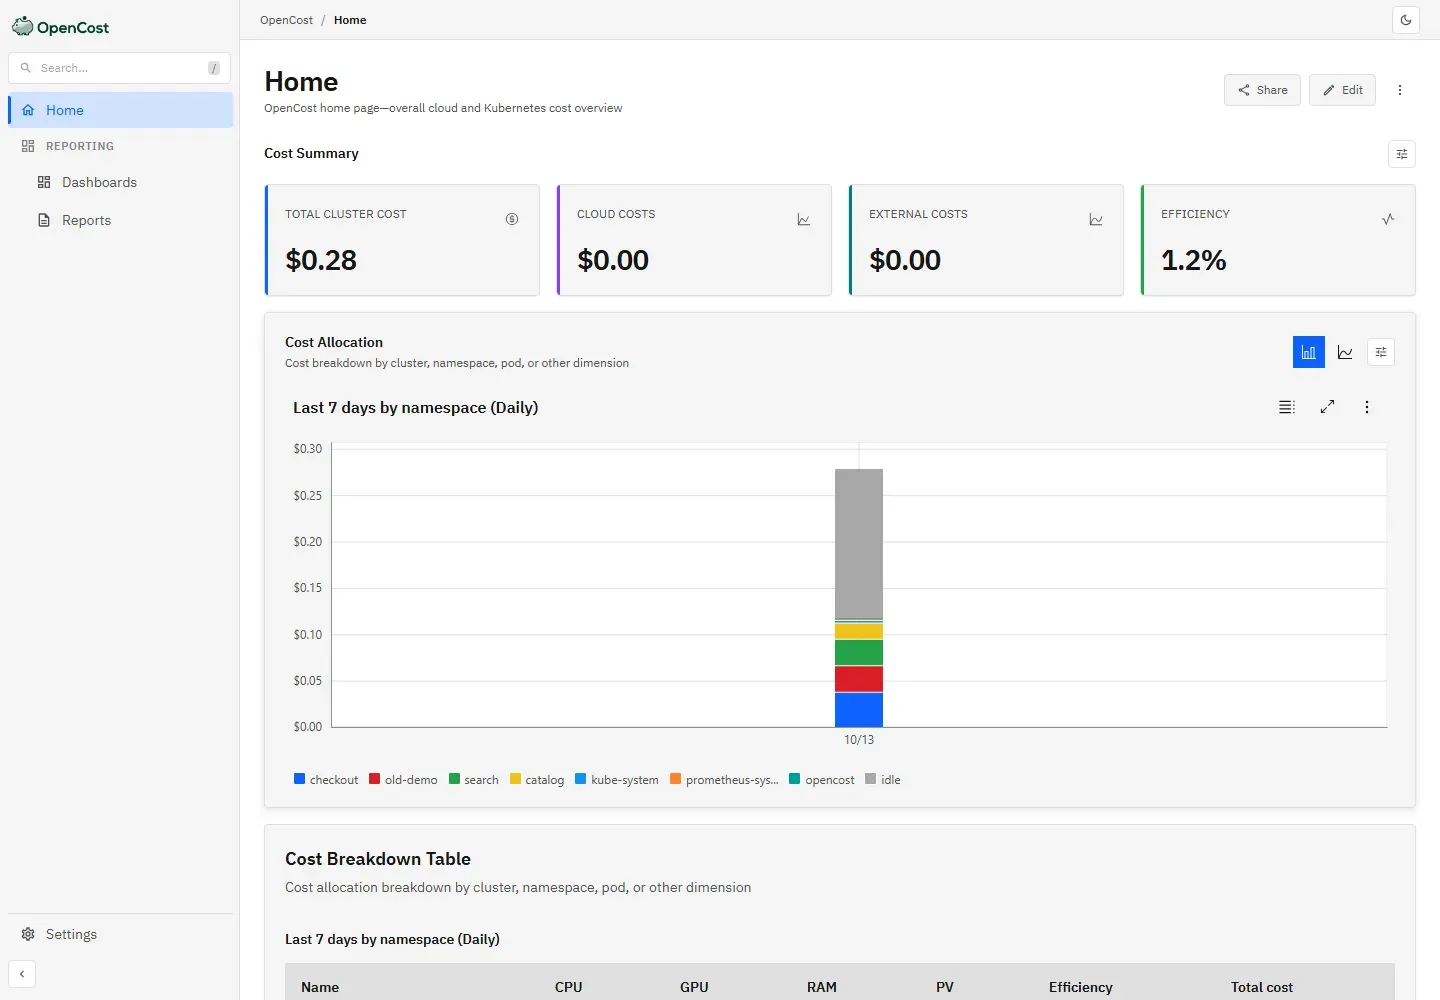
Task: Click the gray idle bar segment
Action: (x=859, y=544)
